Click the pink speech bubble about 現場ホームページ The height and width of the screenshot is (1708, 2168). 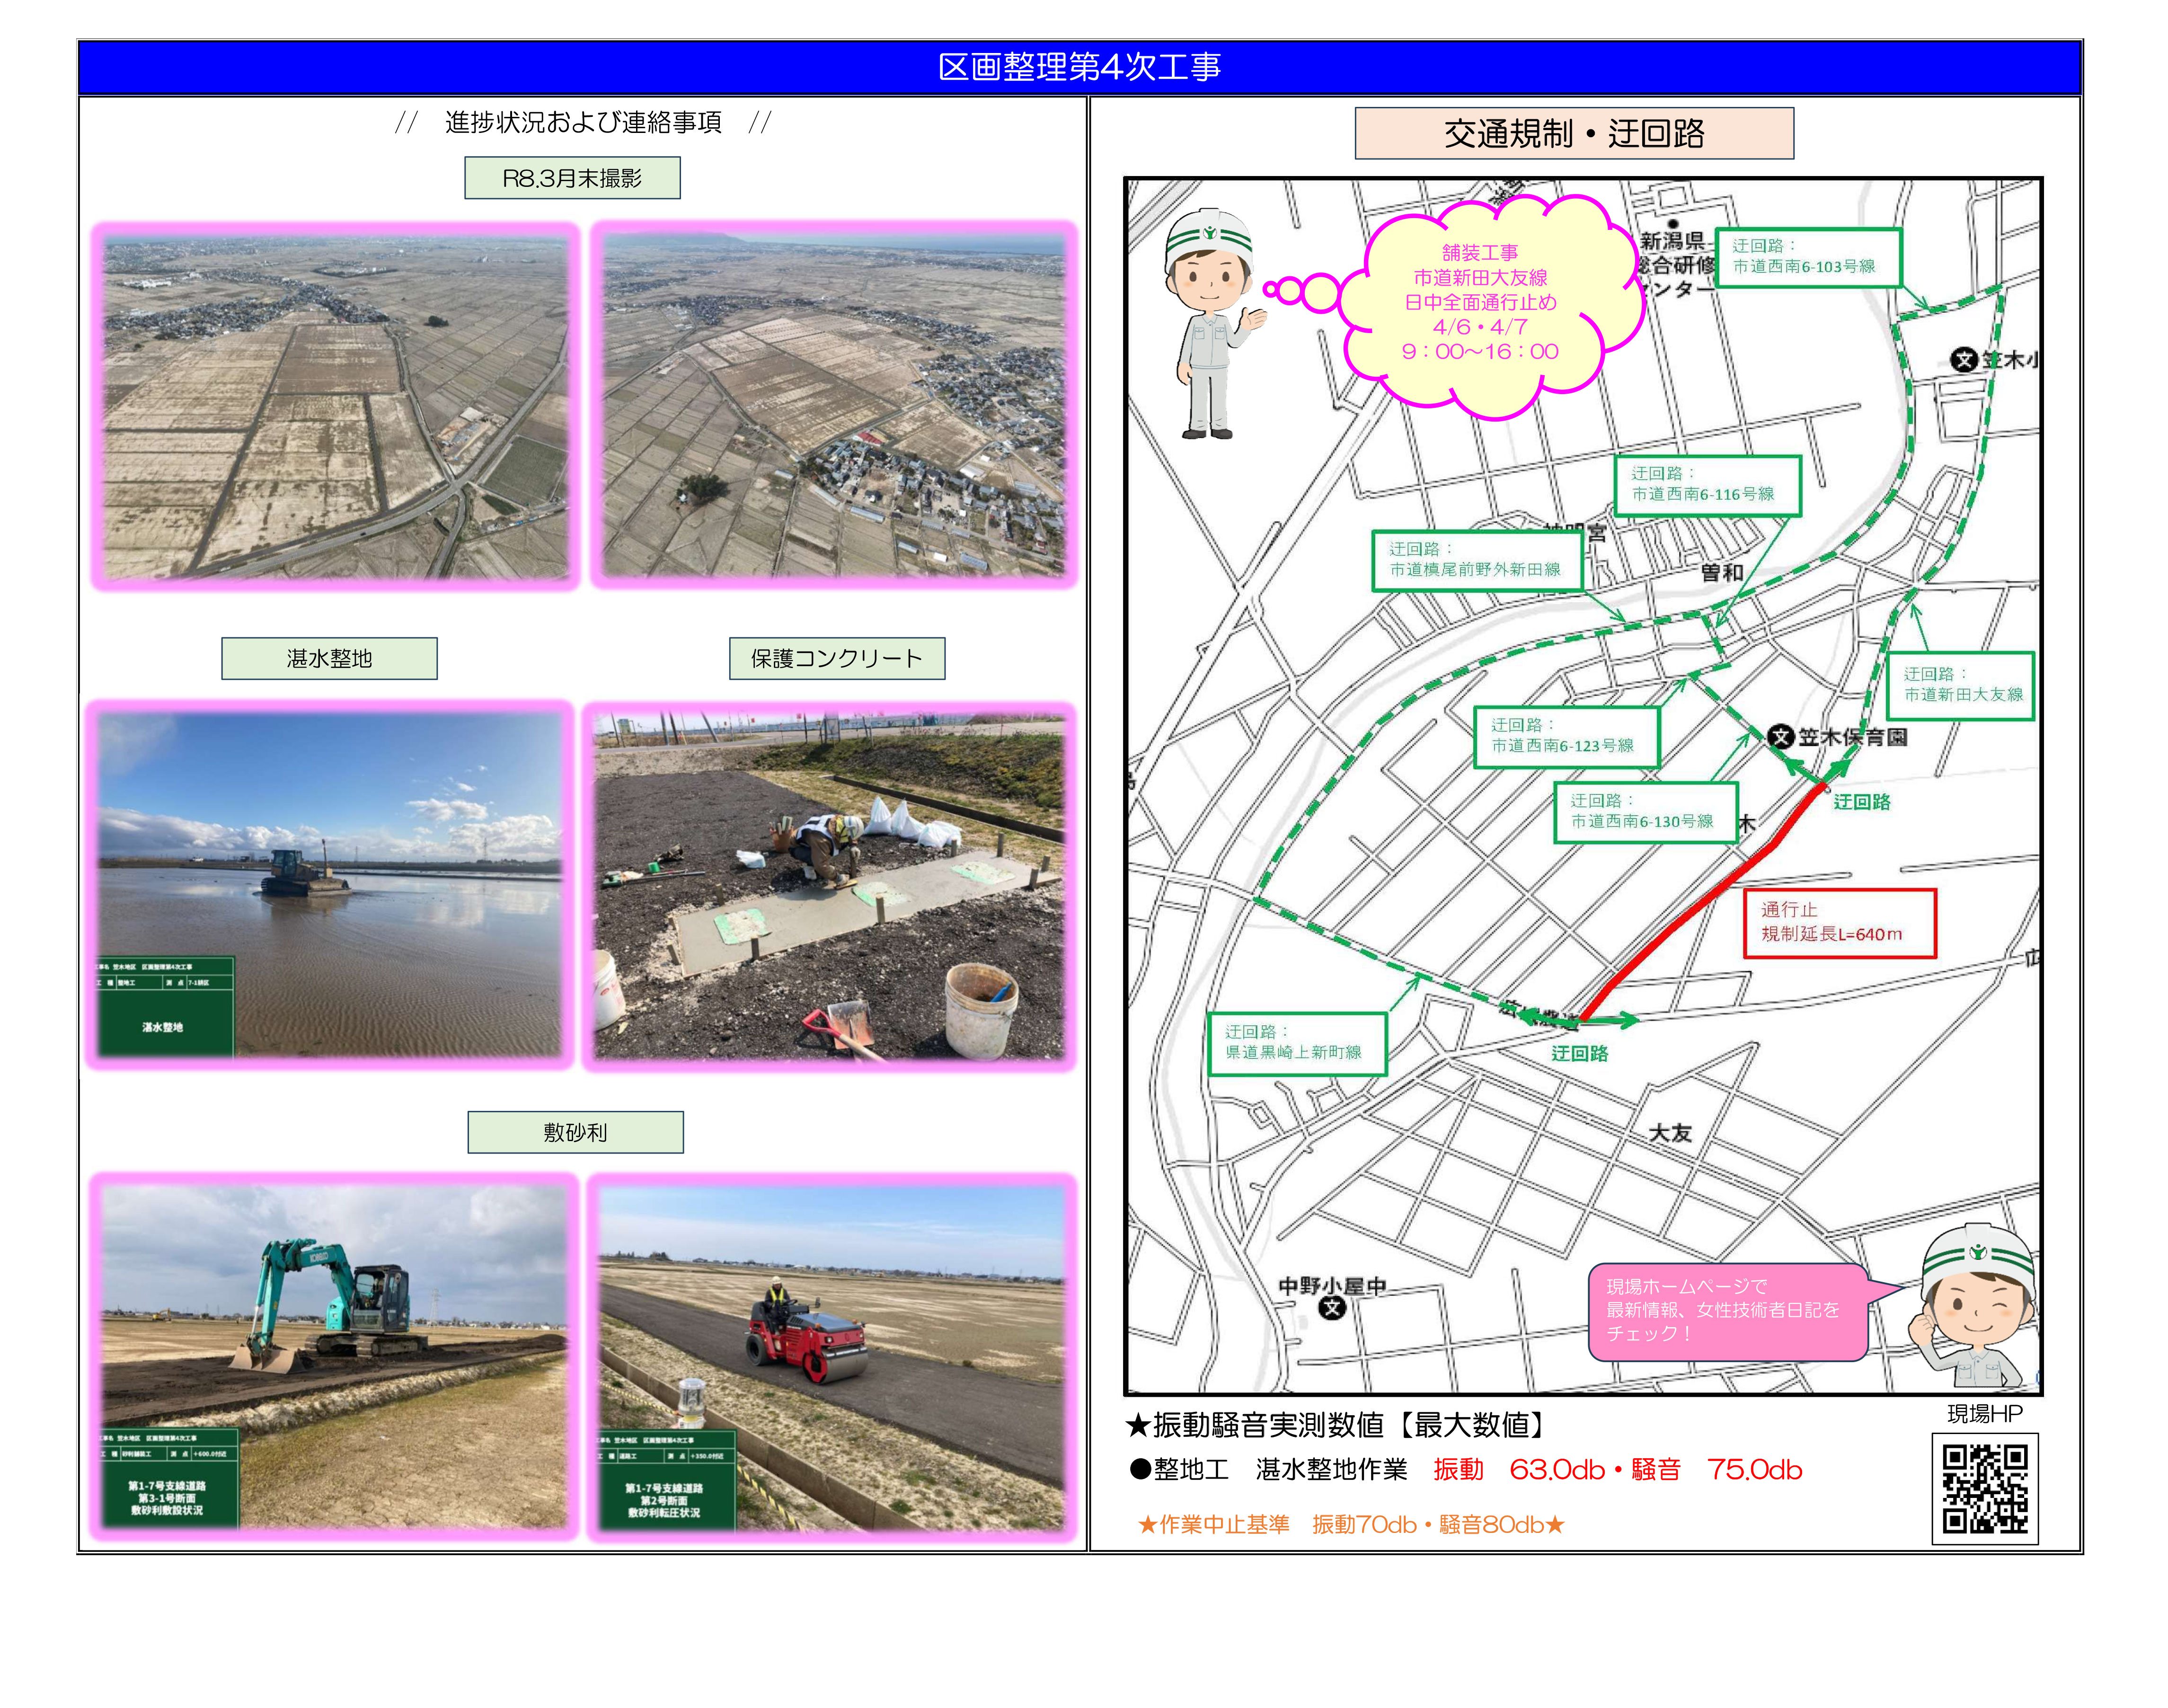pyautogui.click(x=1727, y=1311)
